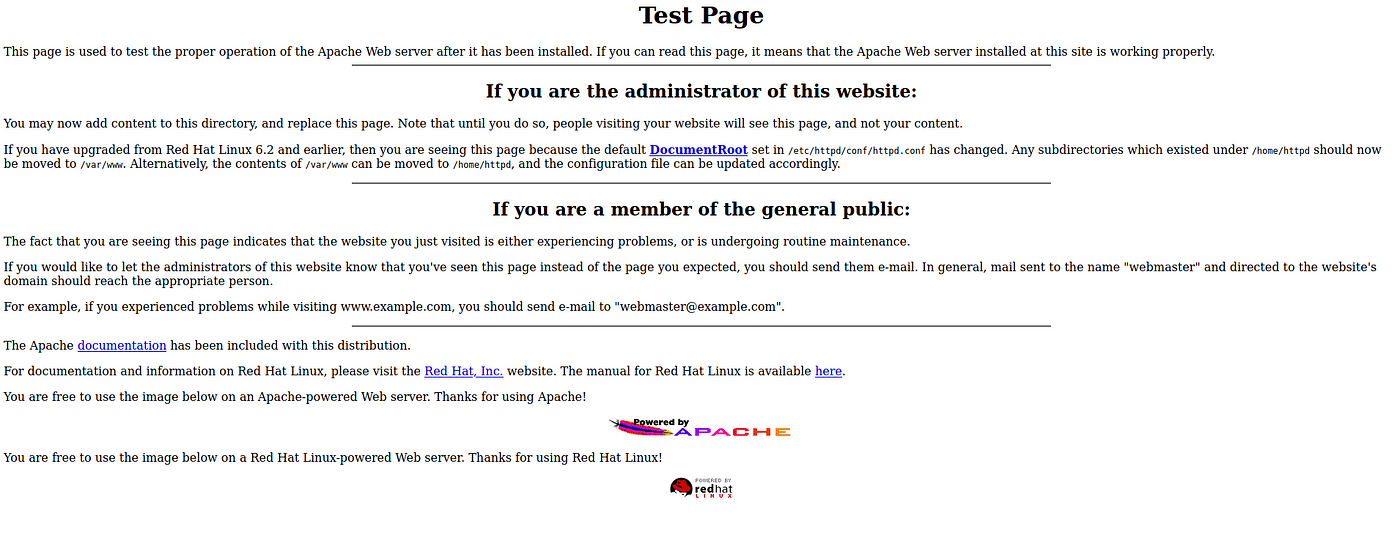The height and width of the screenshot is (549, 1400).
Task: Click 'The fact that you are seeing this page' sentence
Action: tap(457, 242)
